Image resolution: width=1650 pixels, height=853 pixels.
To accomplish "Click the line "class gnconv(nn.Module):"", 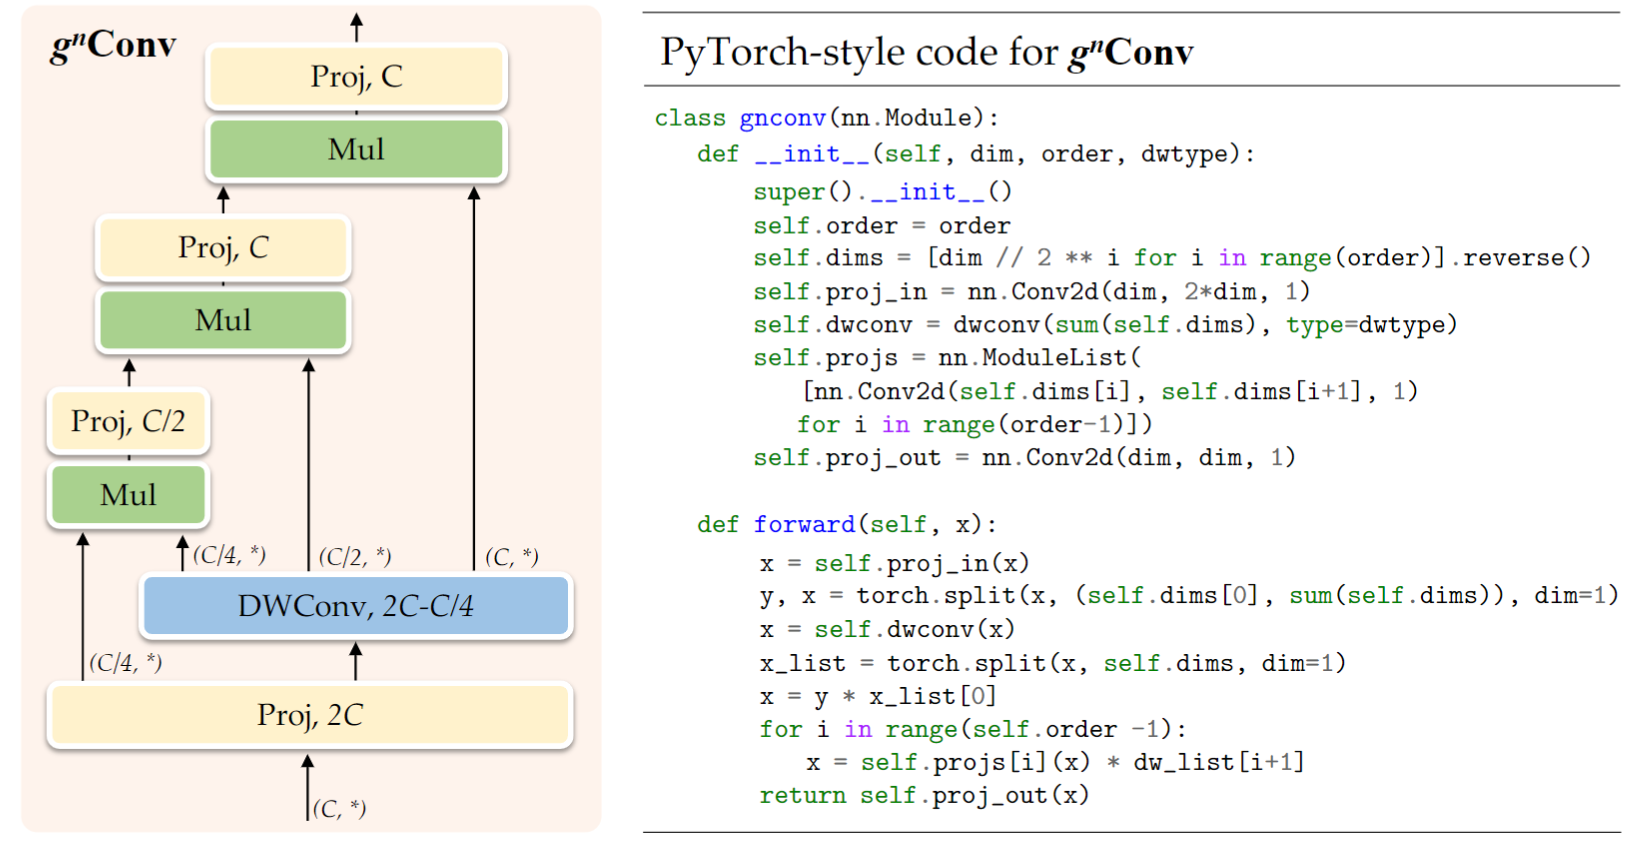I will [827, 118].
